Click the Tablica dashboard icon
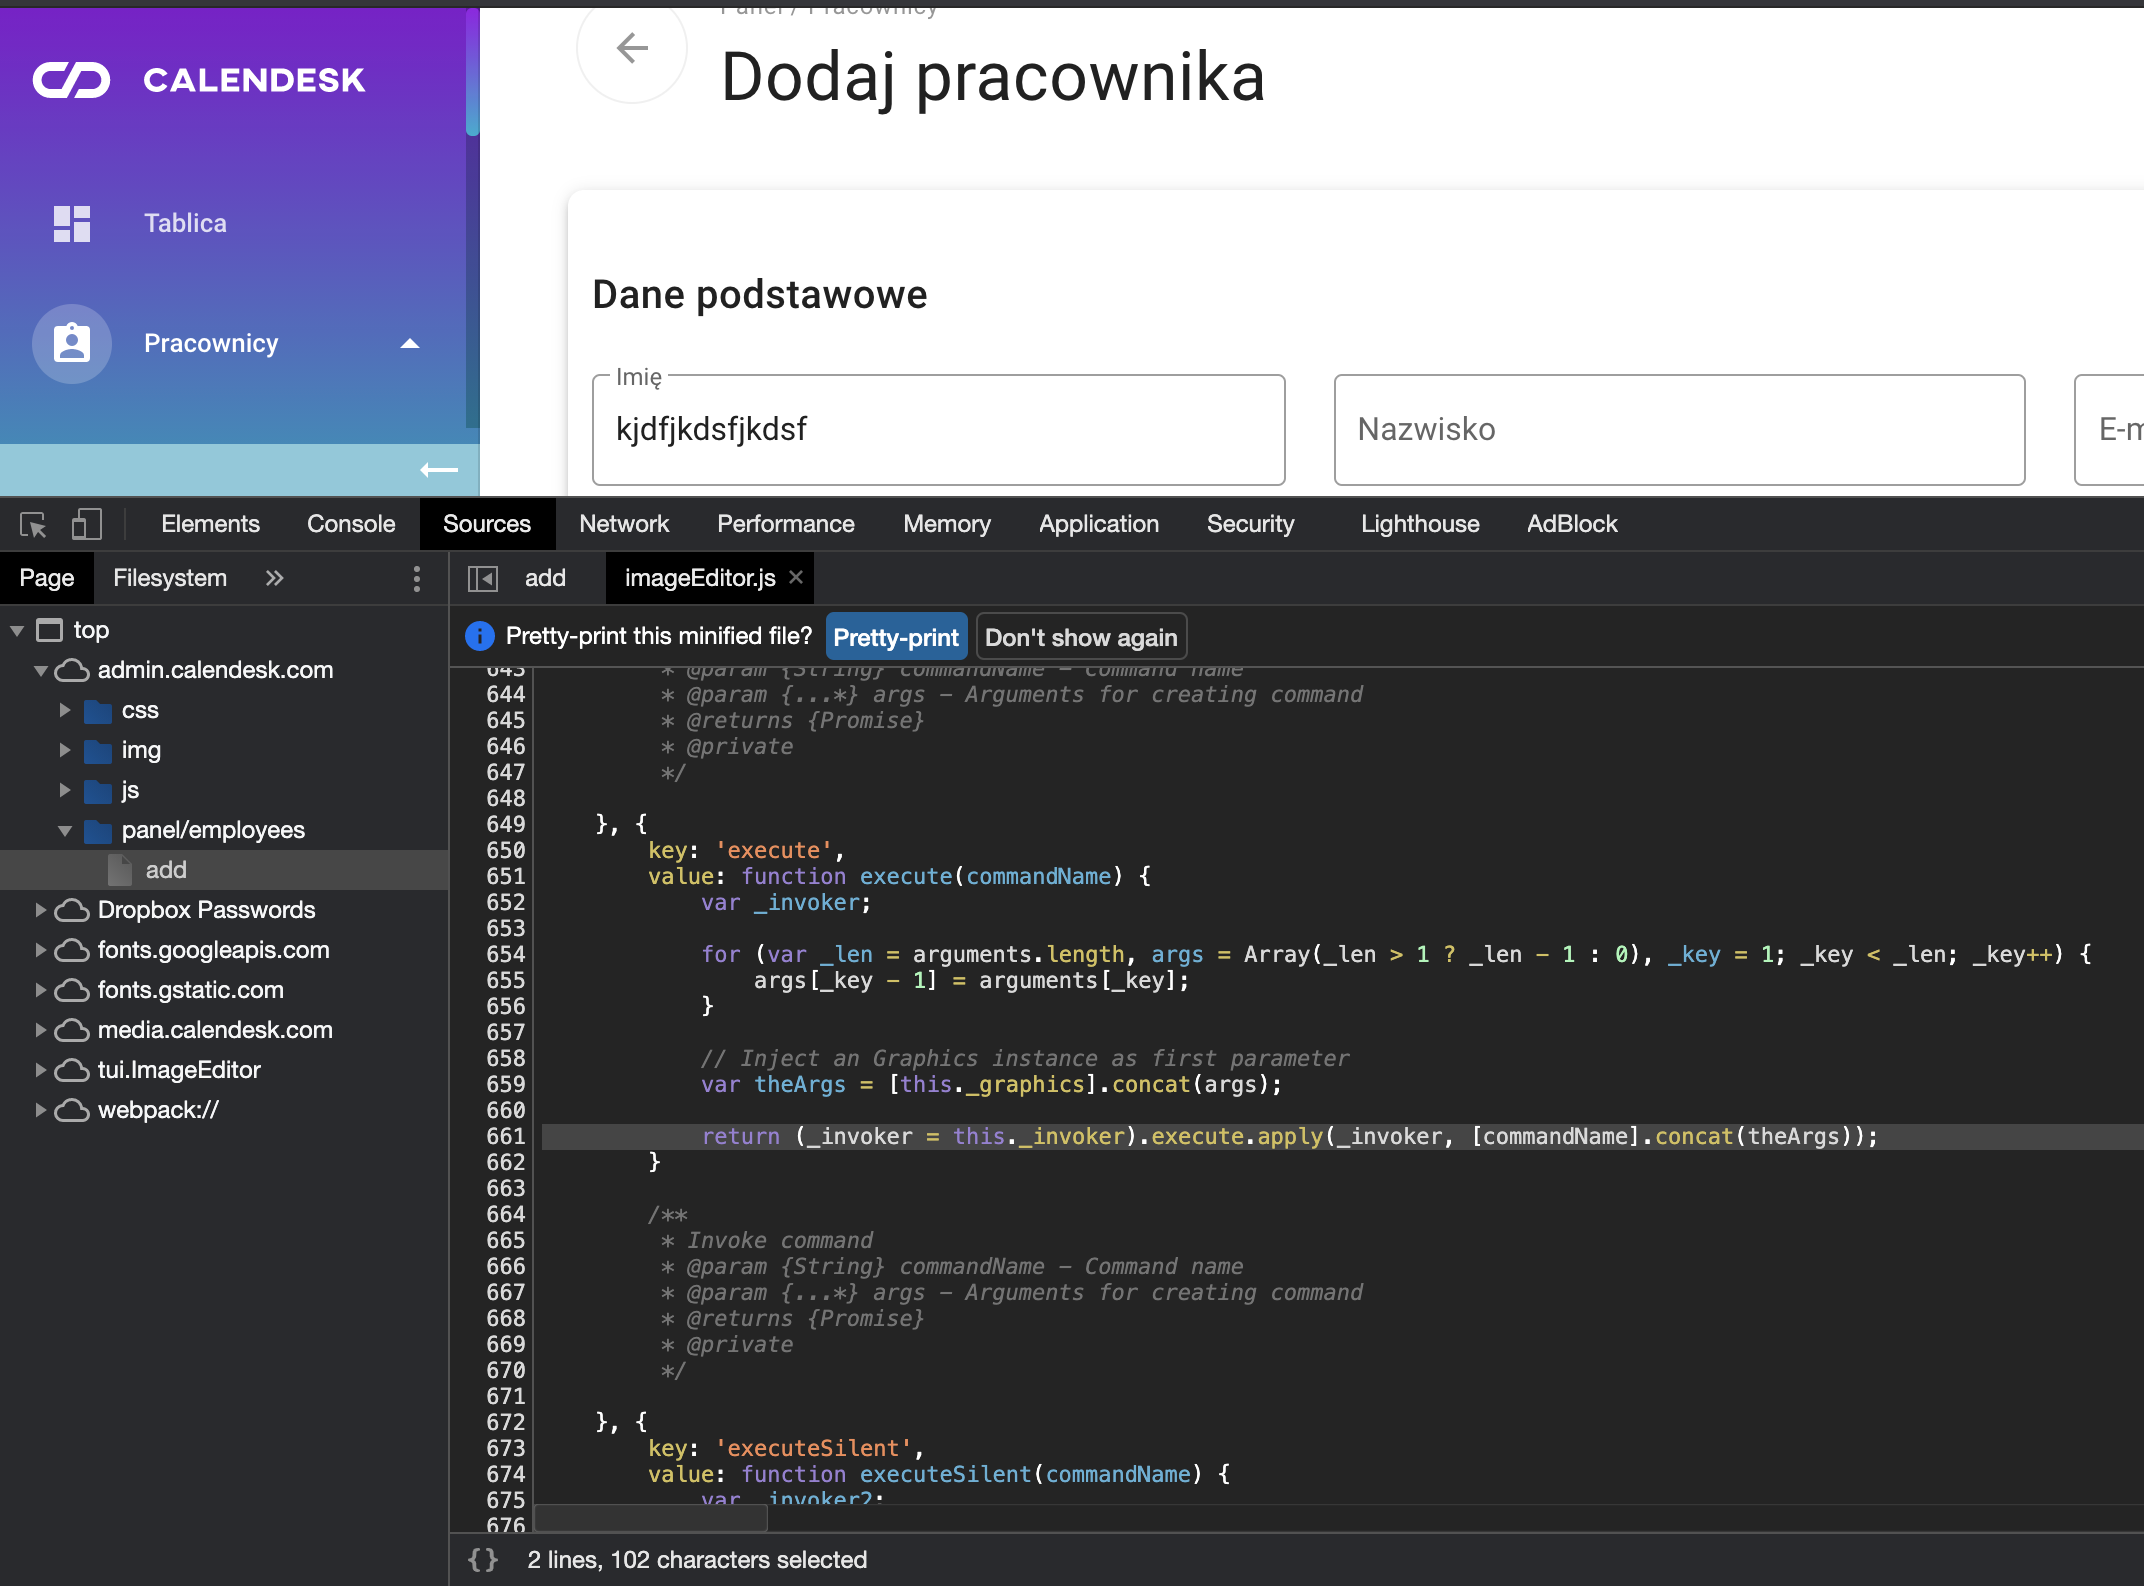Screen dimensions: 2144x1586 (x=72, y=223)
